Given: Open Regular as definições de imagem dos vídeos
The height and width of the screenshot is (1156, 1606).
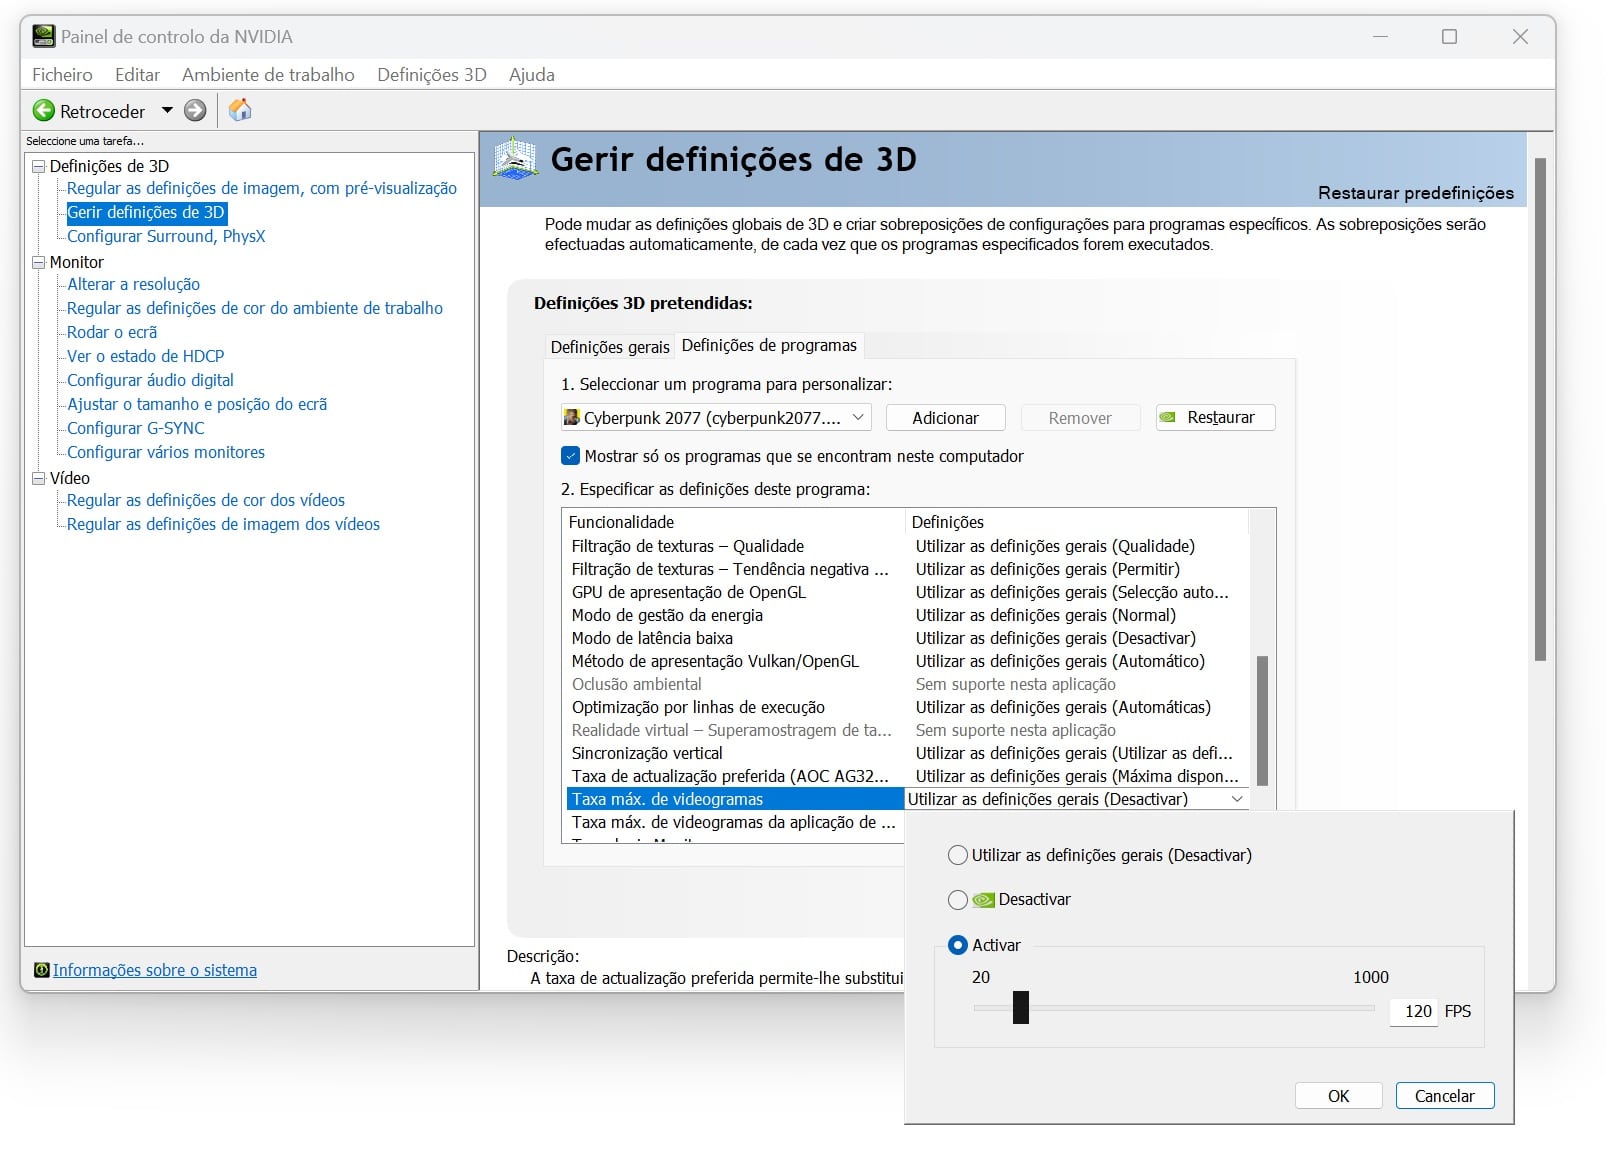Looking at the screenshot, I should [223, 524].
